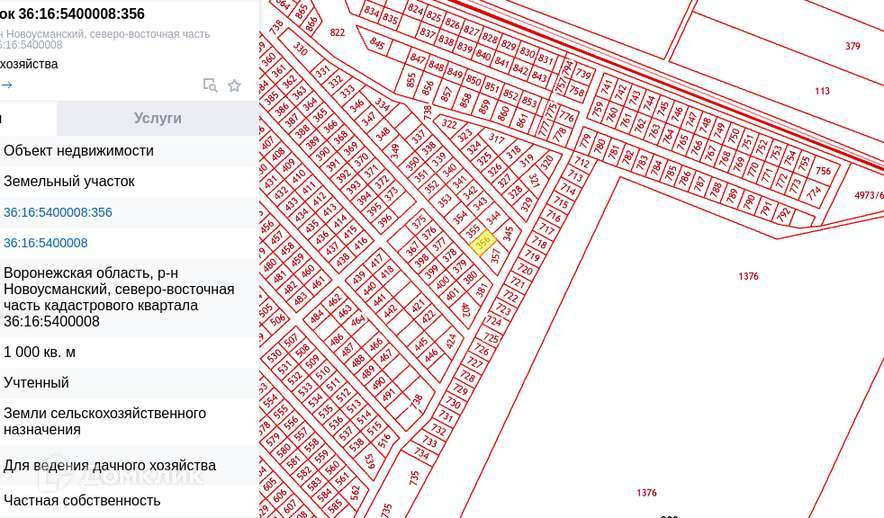
Task: Click the gray subtitle address under title
Action: point(105,39)
